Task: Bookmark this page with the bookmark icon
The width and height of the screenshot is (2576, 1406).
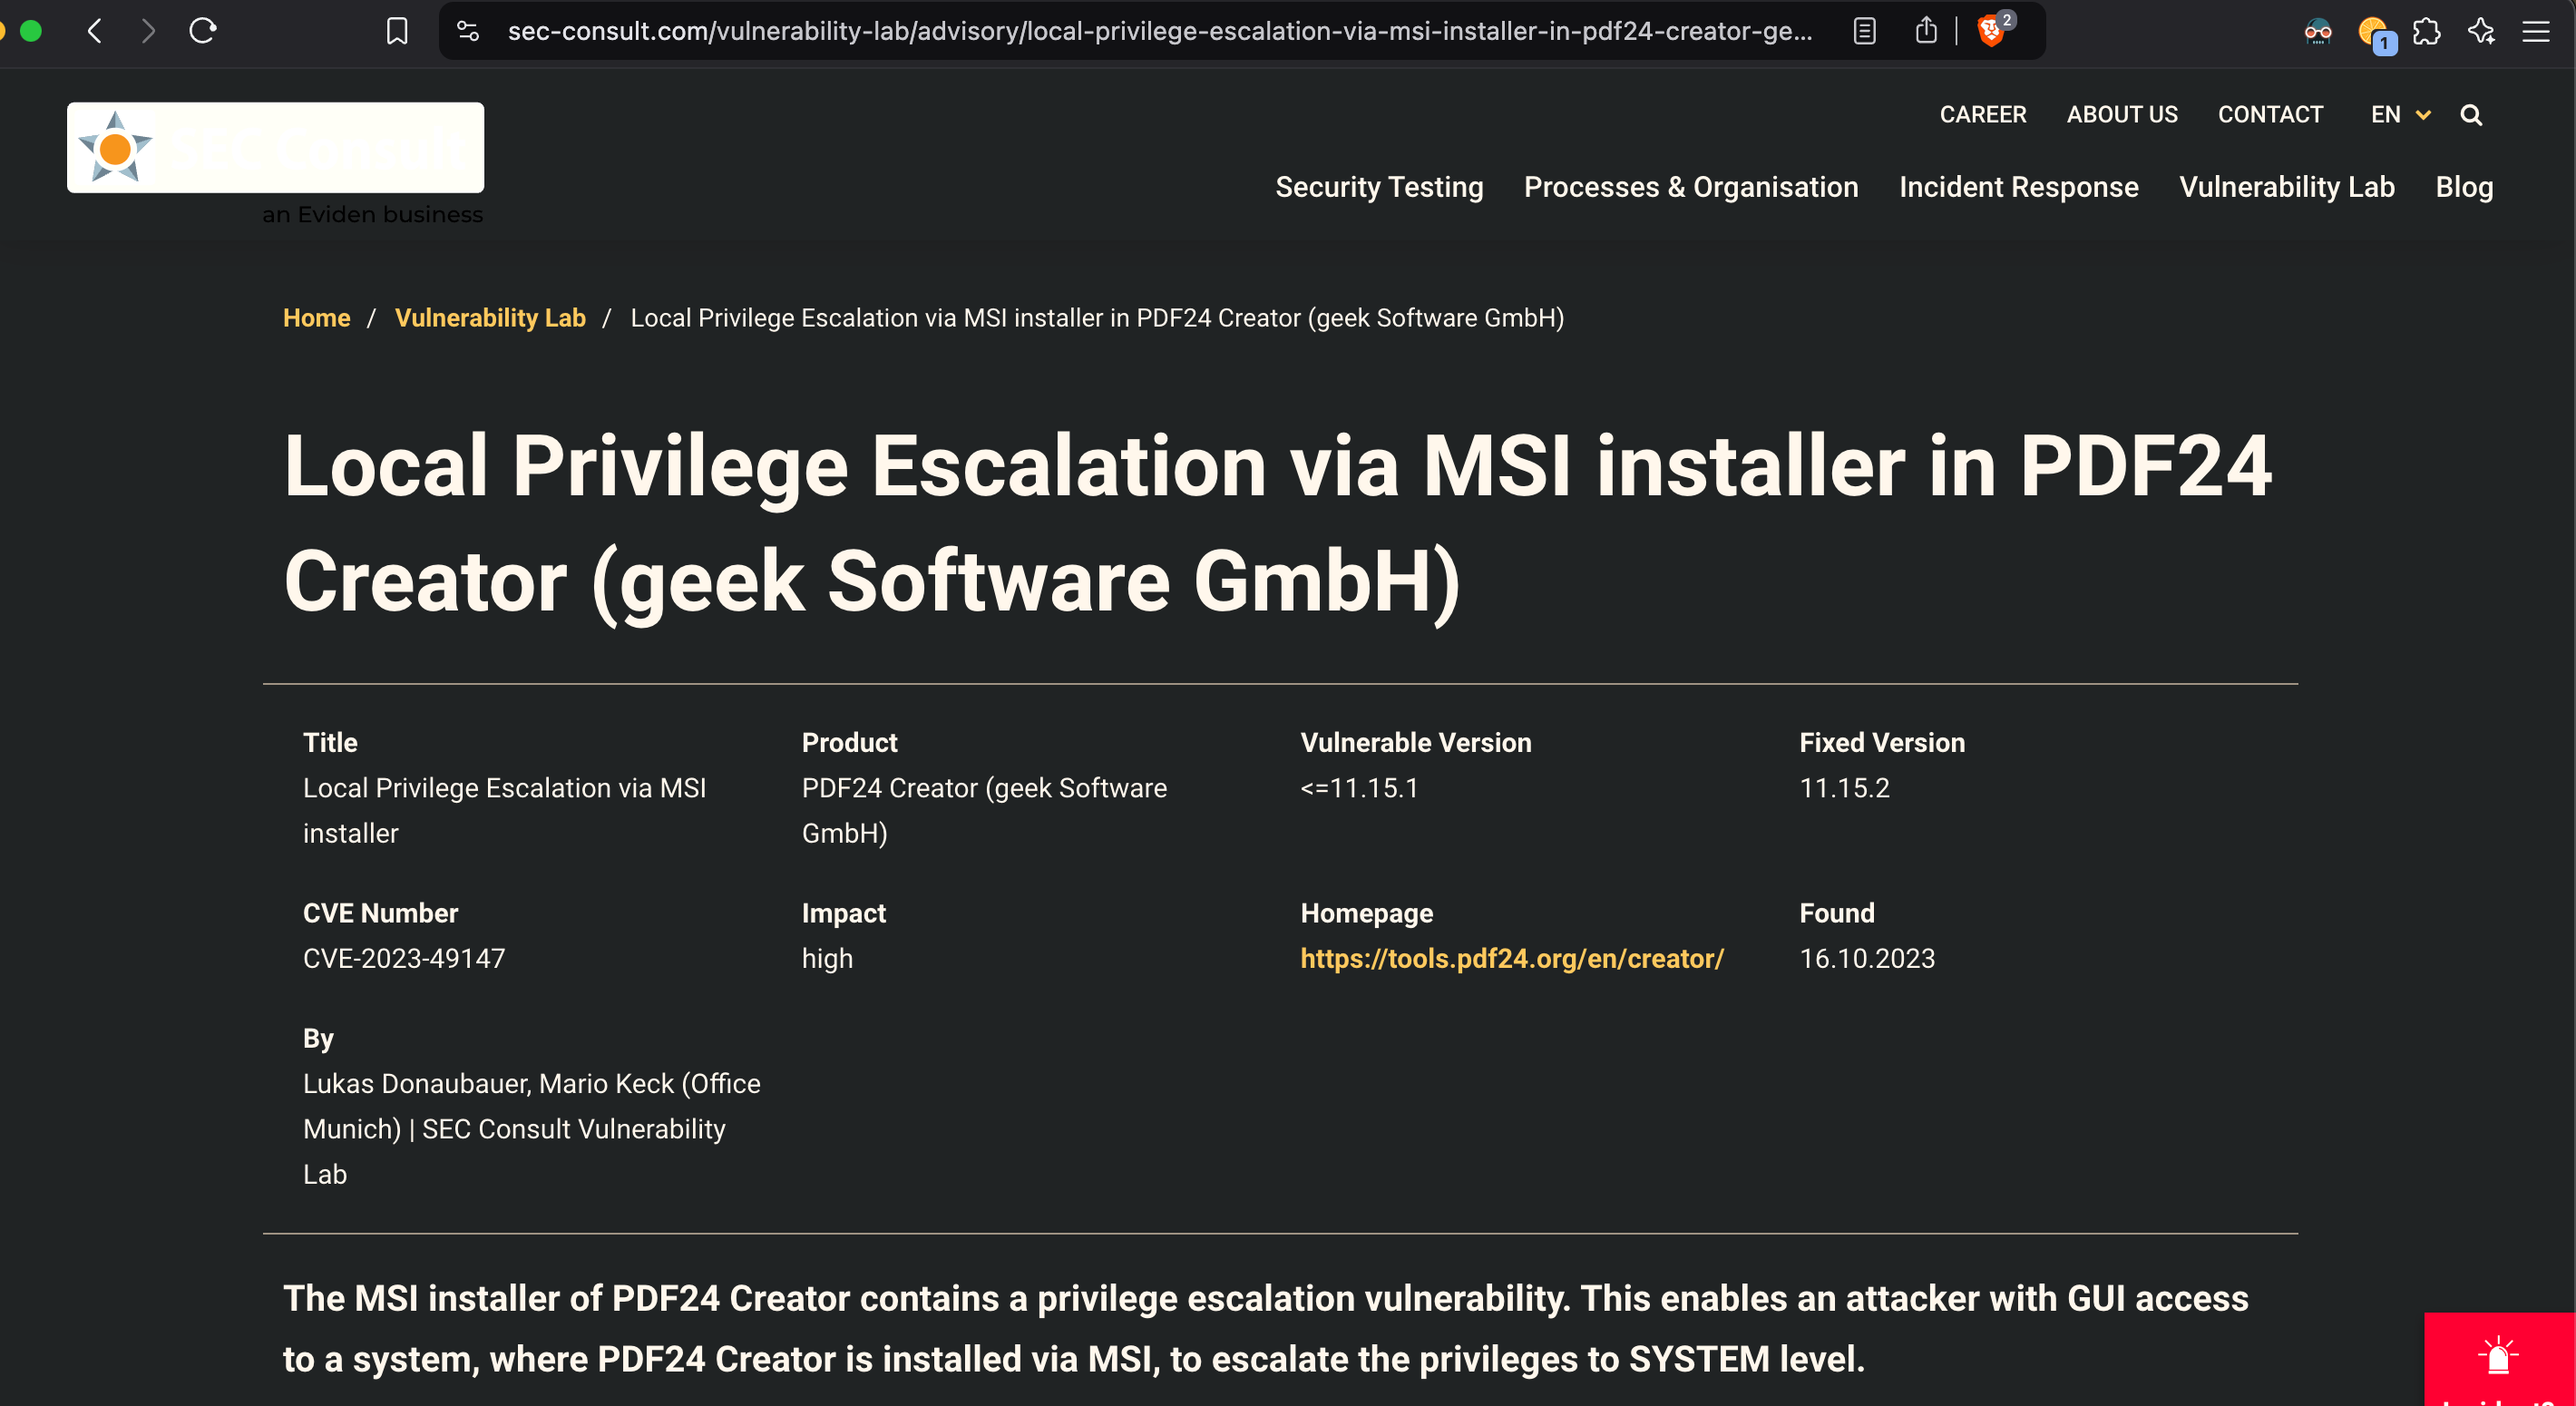Action: coord(397,31)
